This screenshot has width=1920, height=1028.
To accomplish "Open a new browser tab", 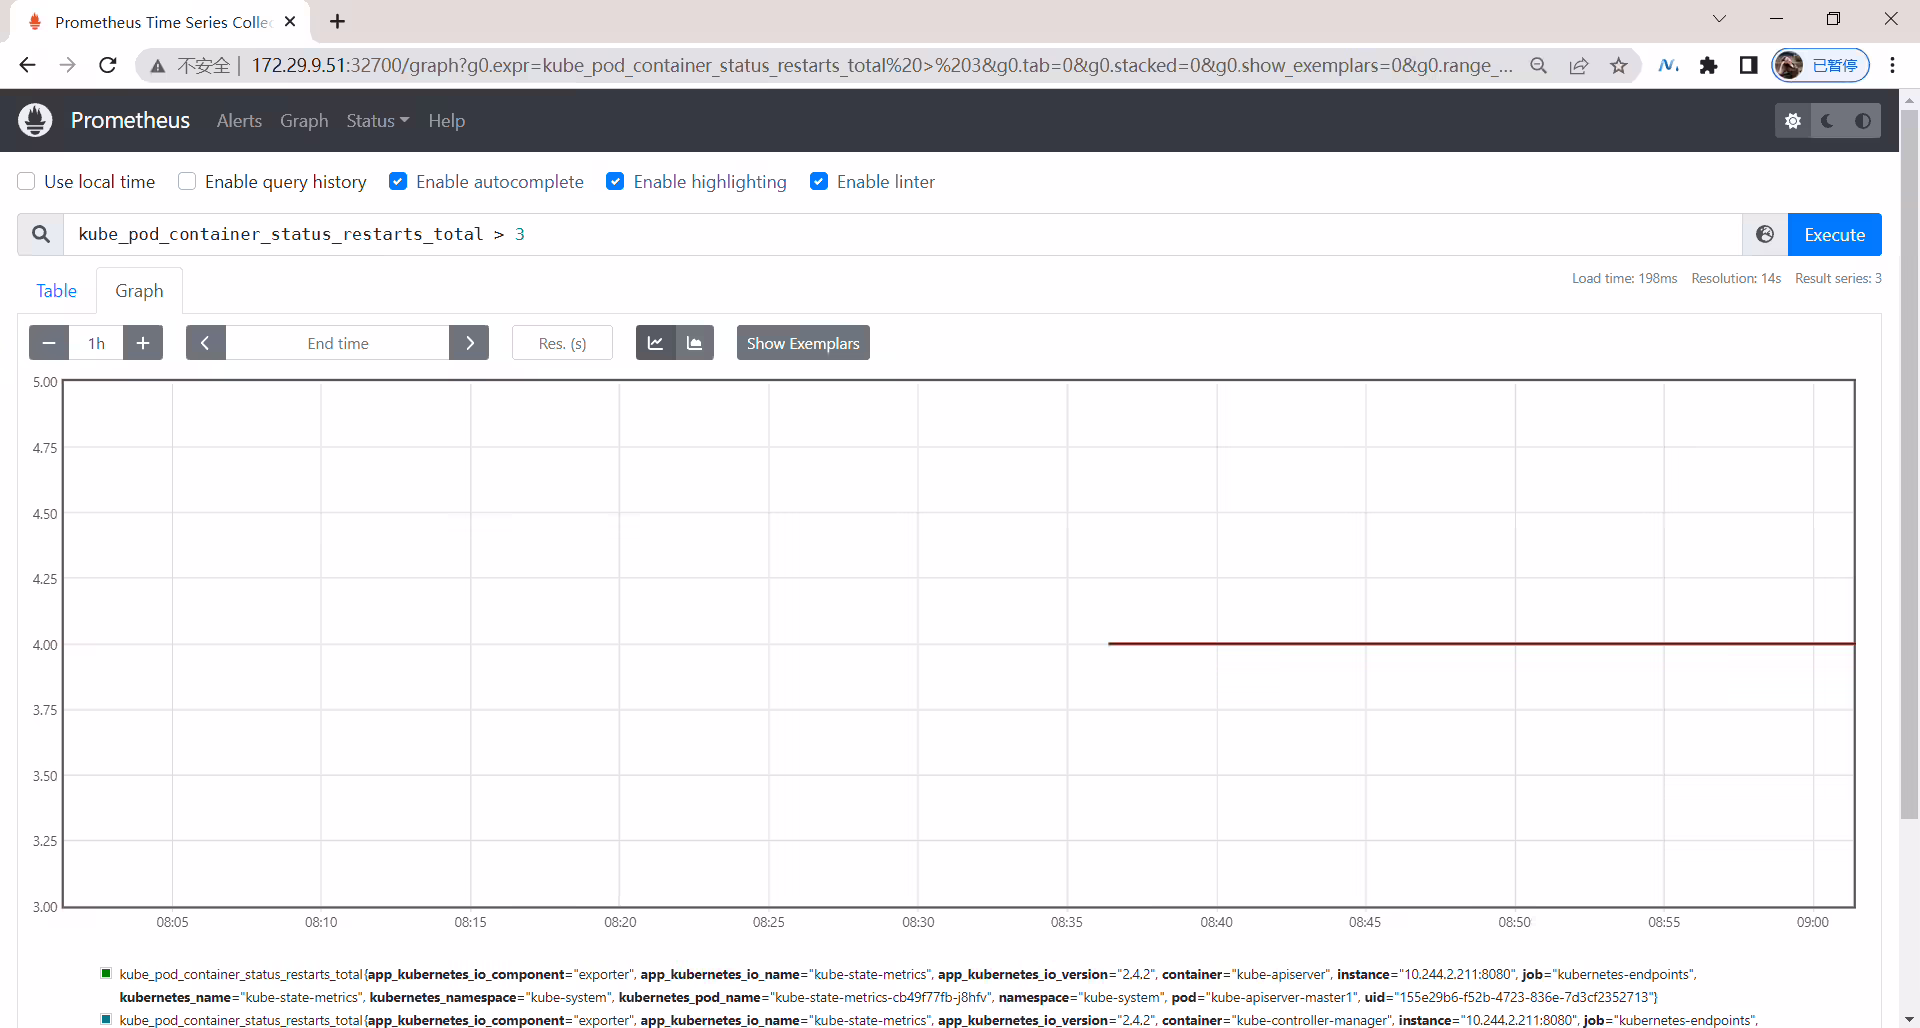I will (x=337, y=22).
